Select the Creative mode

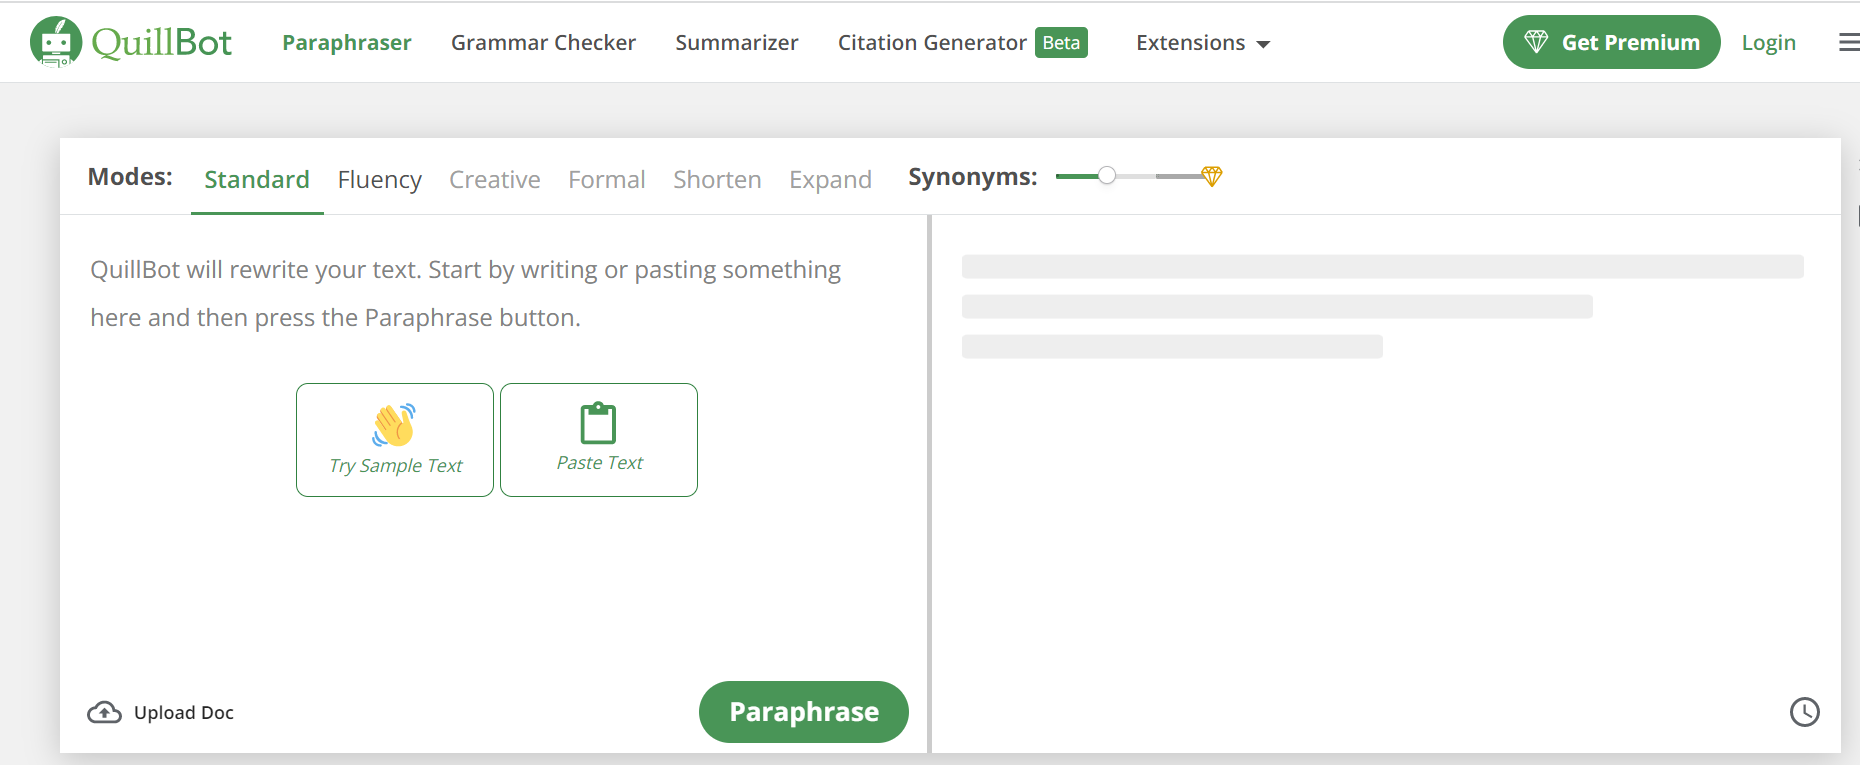(495, 179)
